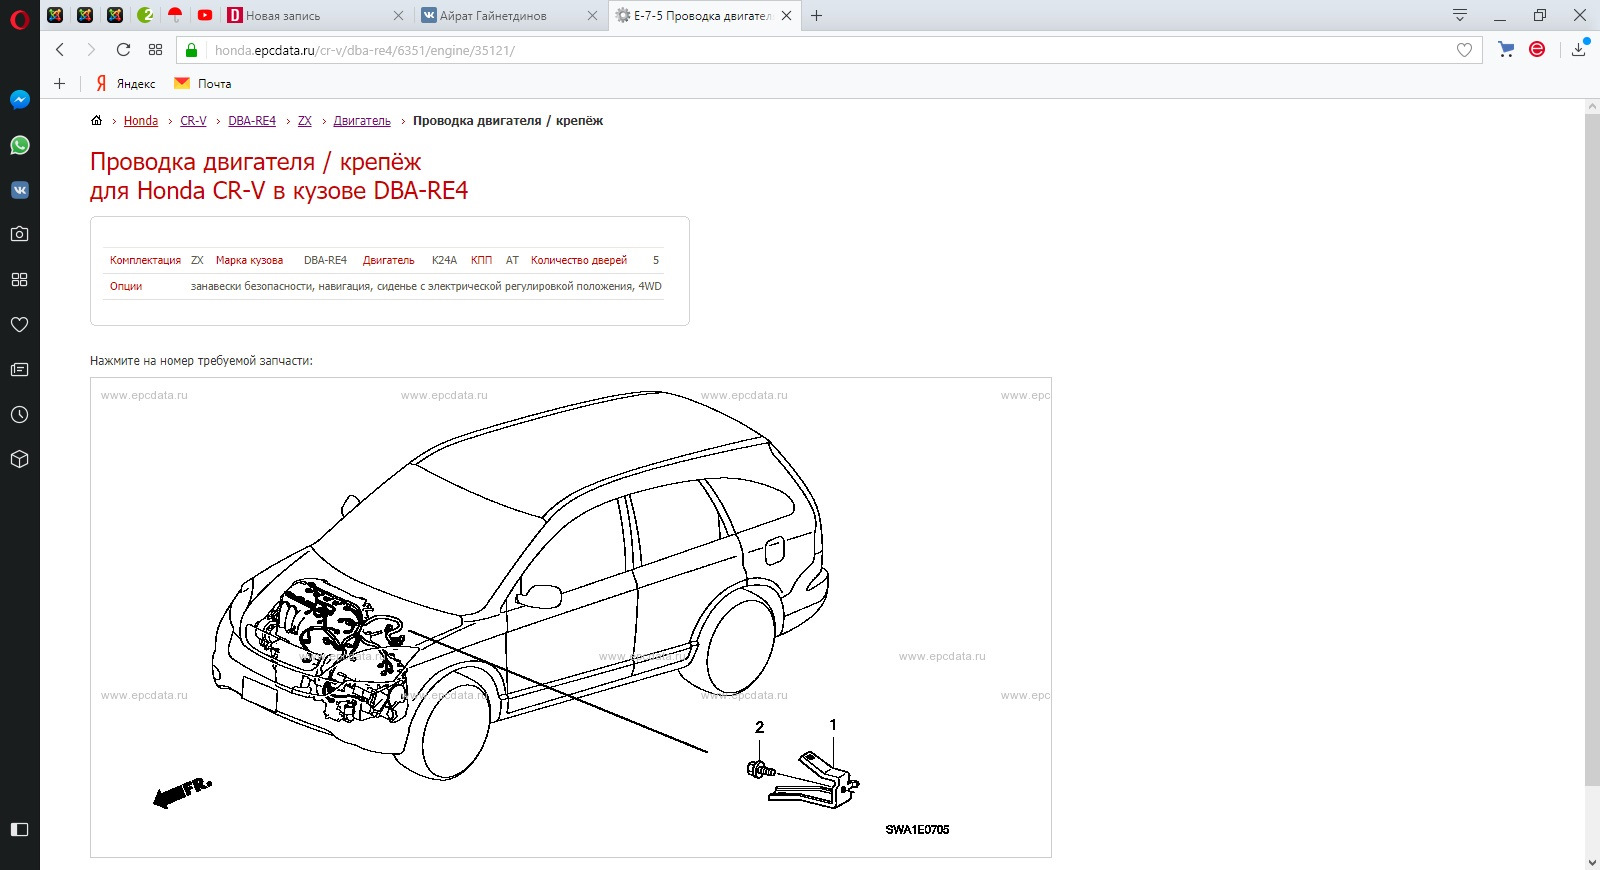This screenshot has width=1600, height=870.
Task: Open Speed Dial from the sidebar
Action: point(19,280)
